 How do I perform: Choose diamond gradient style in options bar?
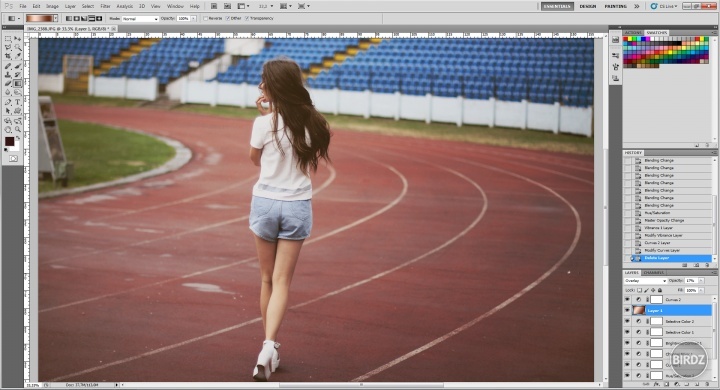pyautogui.click(x=99, y=18)
